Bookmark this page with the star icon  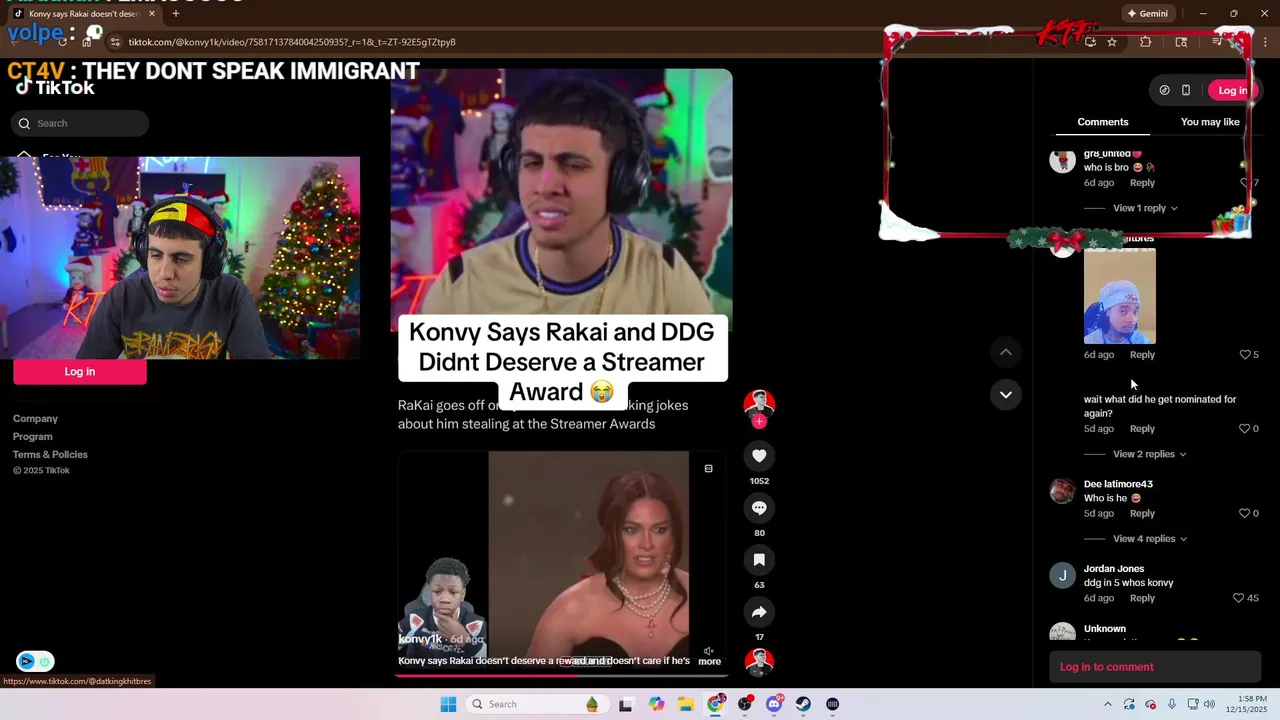(1112, 42)
